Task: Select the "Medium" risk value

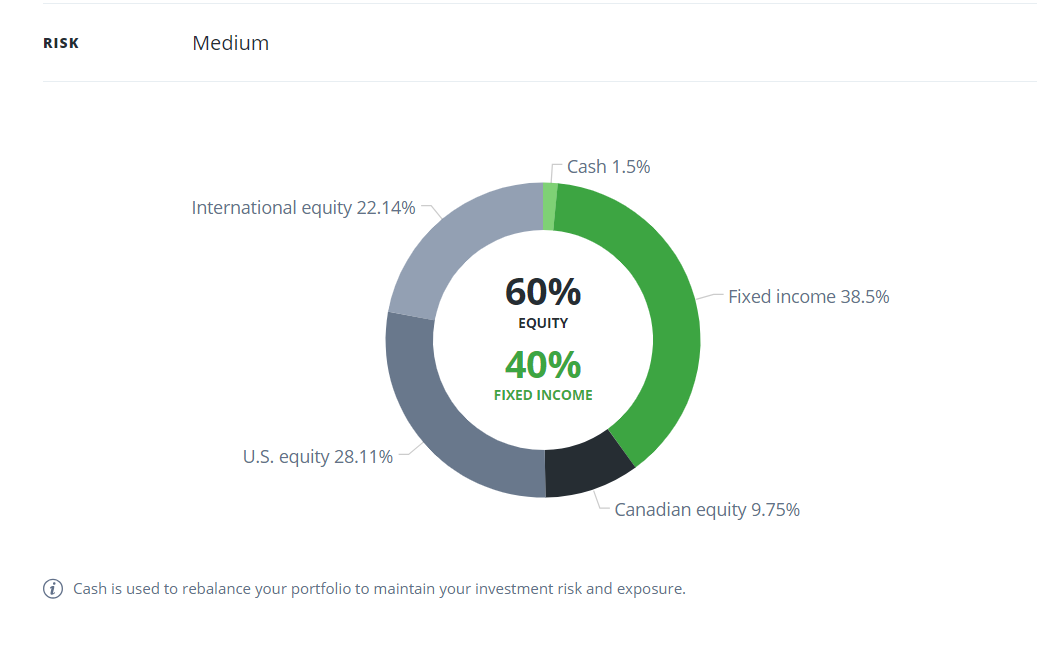Action: tap(230, 43)
